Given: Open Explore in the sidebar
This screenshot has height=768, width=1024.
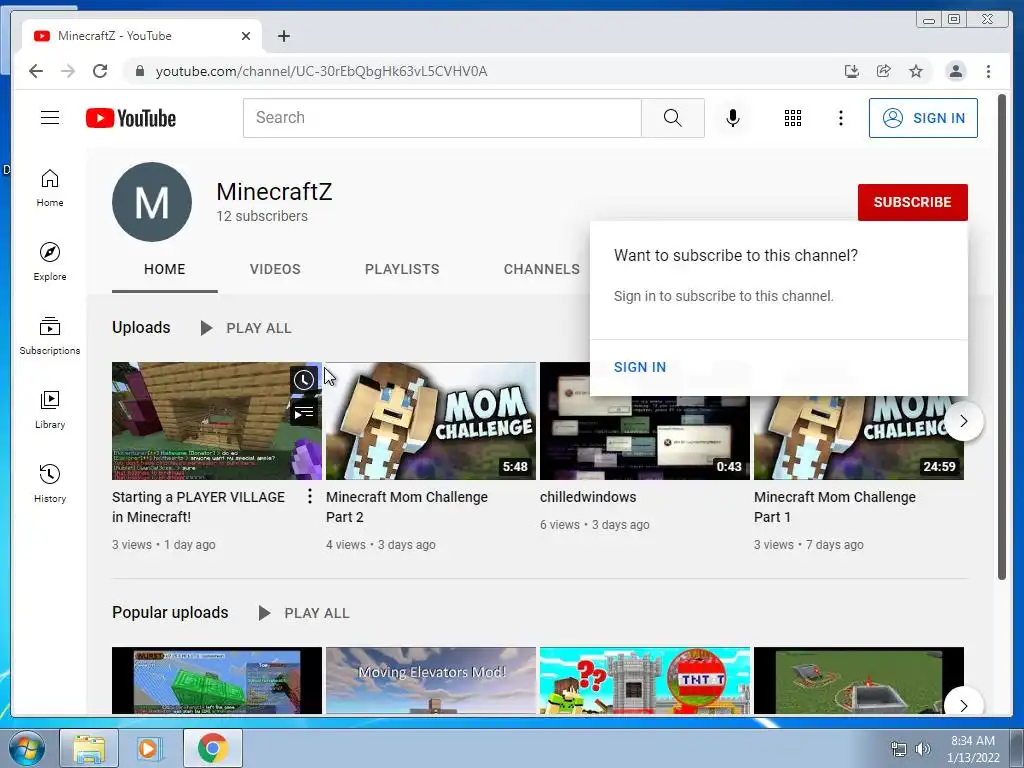Looking at the screenshot, I should click(x=50, y=261).
